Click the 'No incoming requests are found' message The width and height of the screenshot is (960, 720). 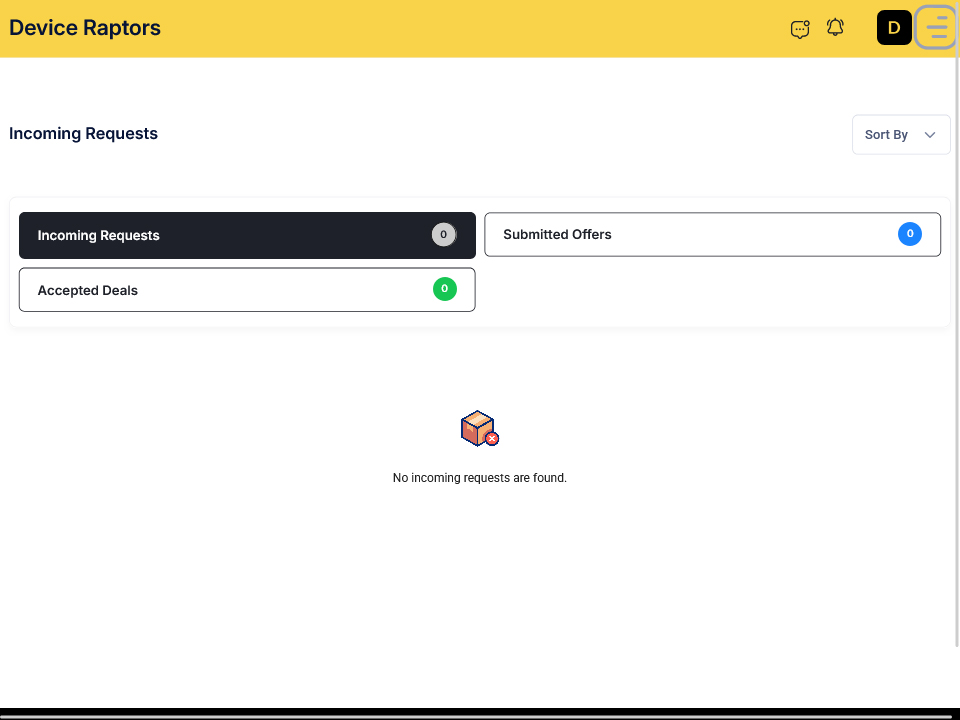480,478
